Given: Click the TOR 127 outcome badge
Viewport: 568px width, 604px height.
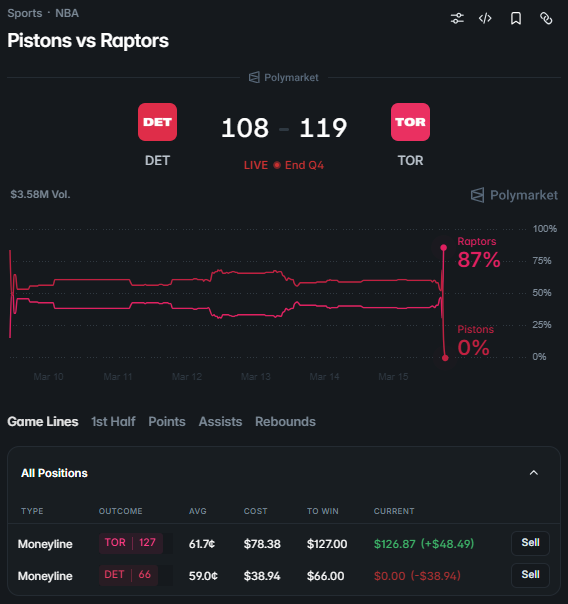Looking at the screenshot, I should click(x=131, y=543).
